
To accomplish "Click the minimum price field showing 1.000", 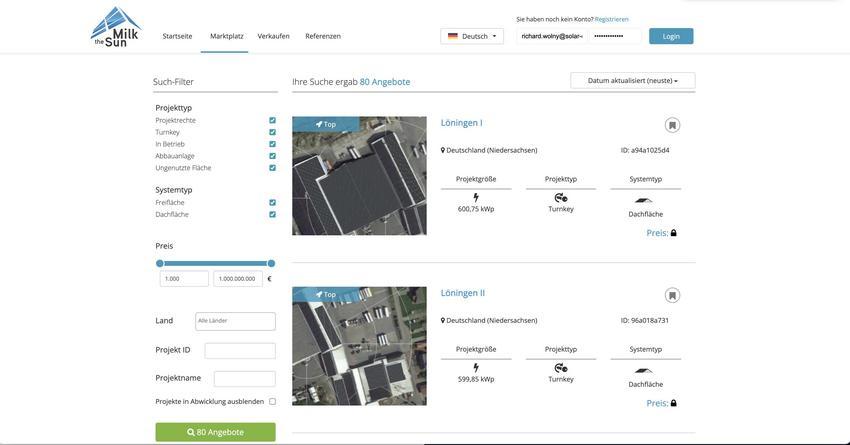I will (x=184, y=279).
